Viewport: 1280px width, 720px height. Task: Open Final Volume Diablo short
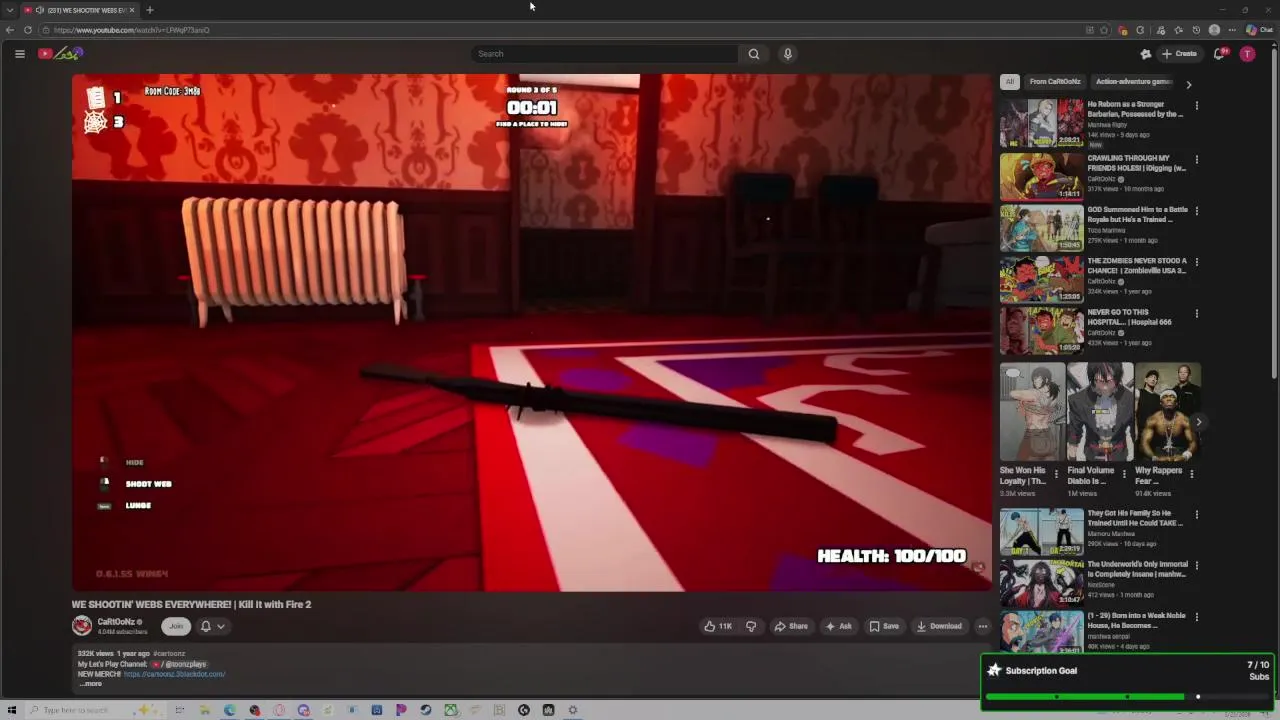(1099, 412)
